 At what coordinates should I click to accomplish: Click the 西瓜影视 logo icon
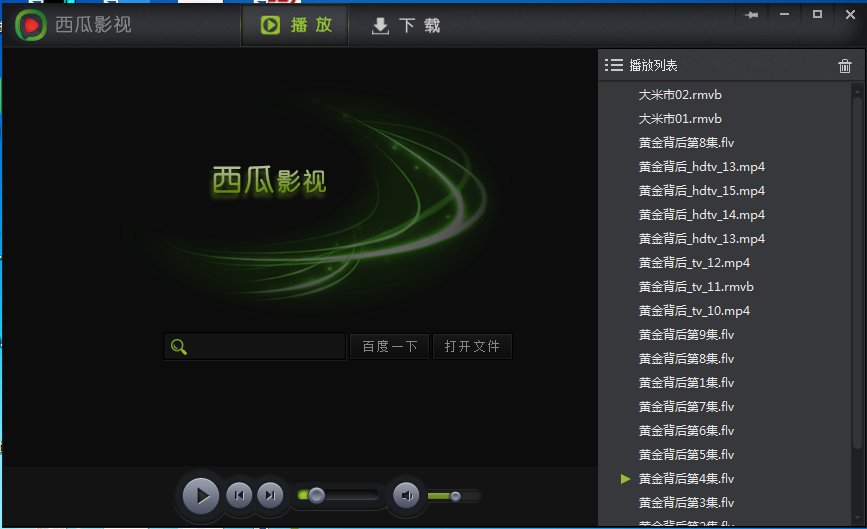click(30, 25)
